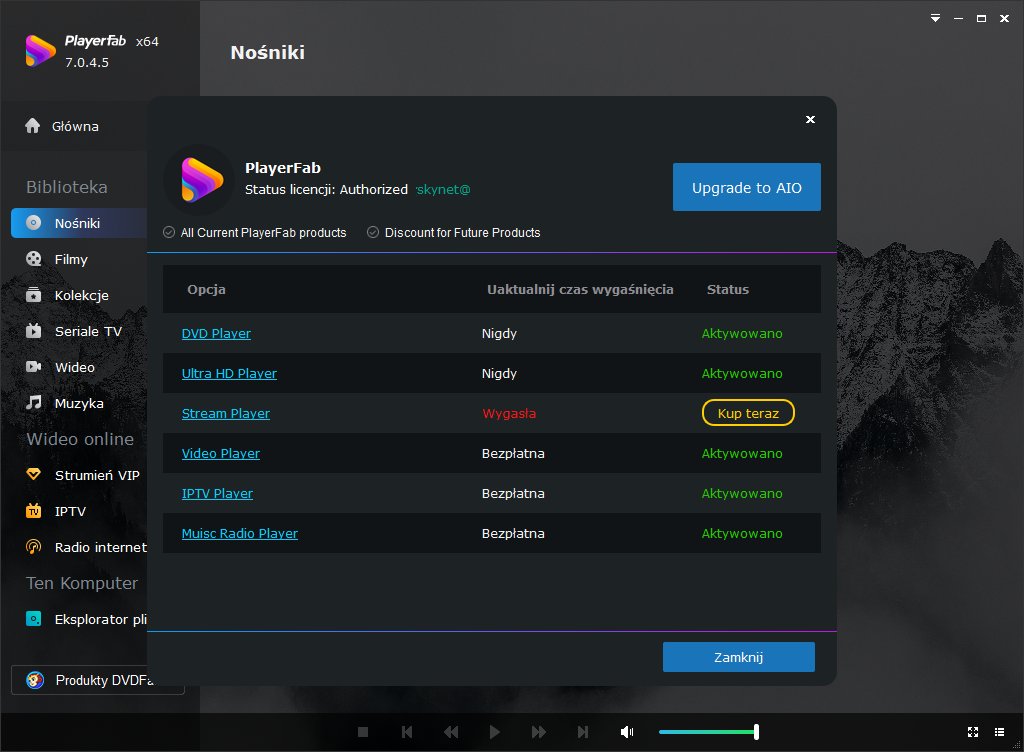Fast forward with the double-right arrow
Screen dimensions: 1024x752
coord(539,732)
